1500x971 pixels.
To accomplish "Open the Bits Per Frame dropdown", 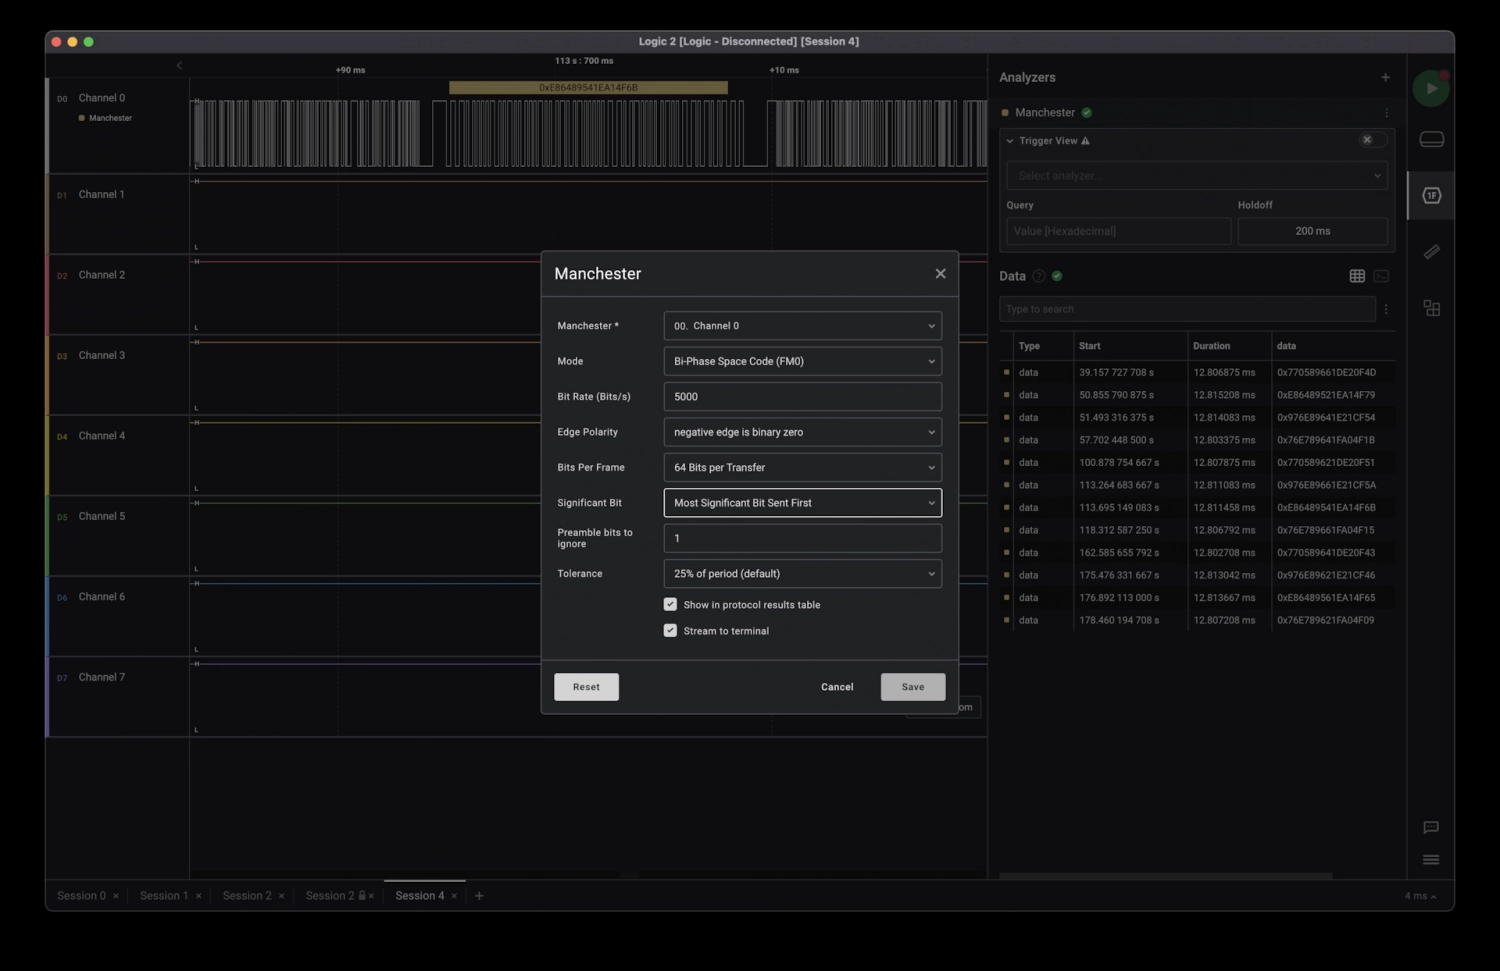I will click(x=802, y=467).
